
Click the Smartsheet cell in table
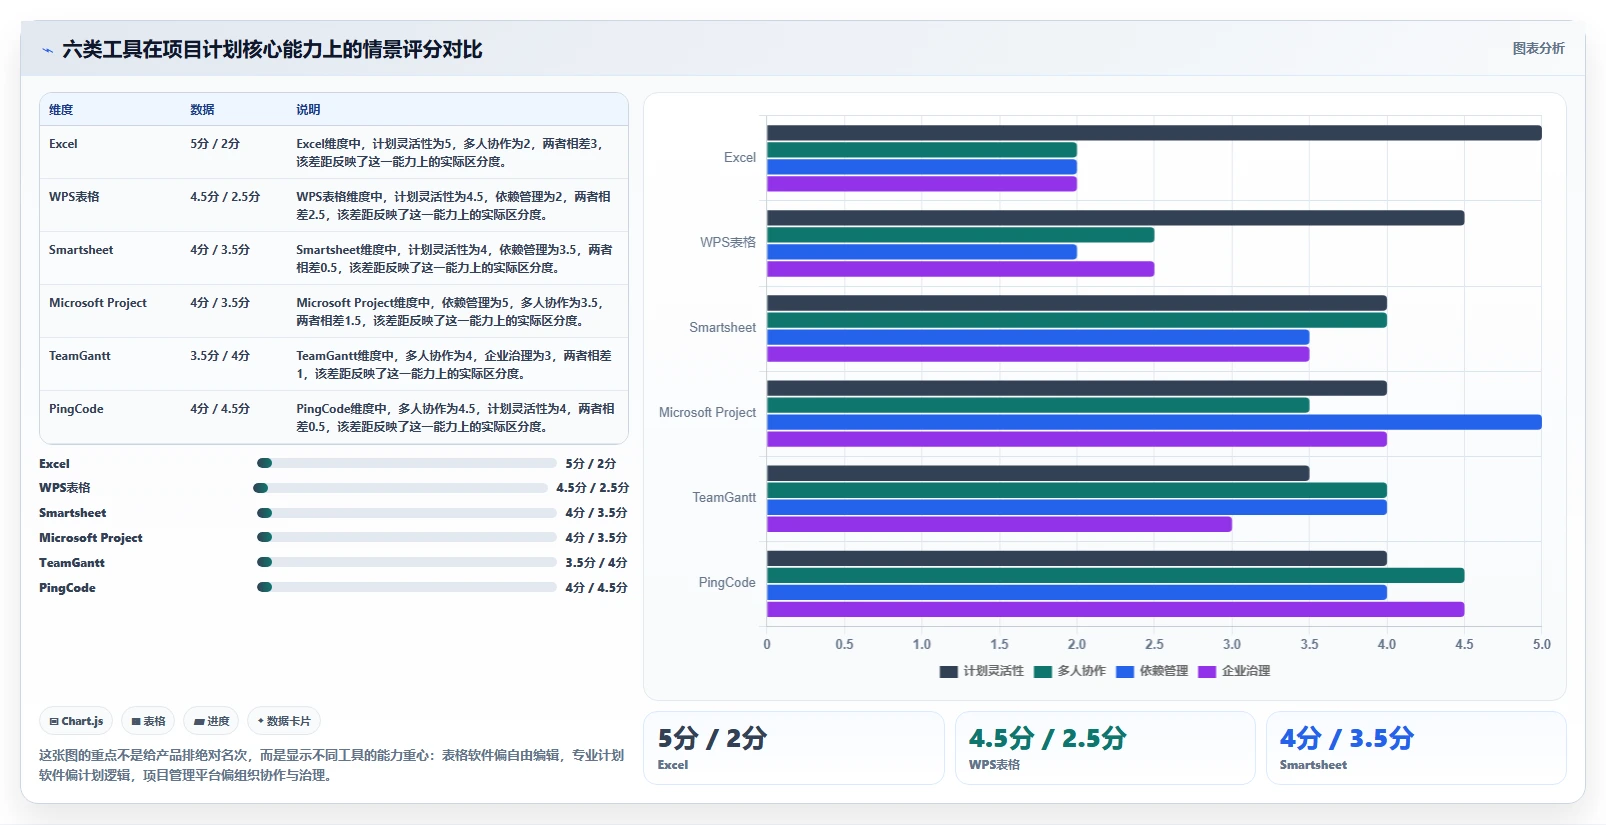click(x=81, y=250)
